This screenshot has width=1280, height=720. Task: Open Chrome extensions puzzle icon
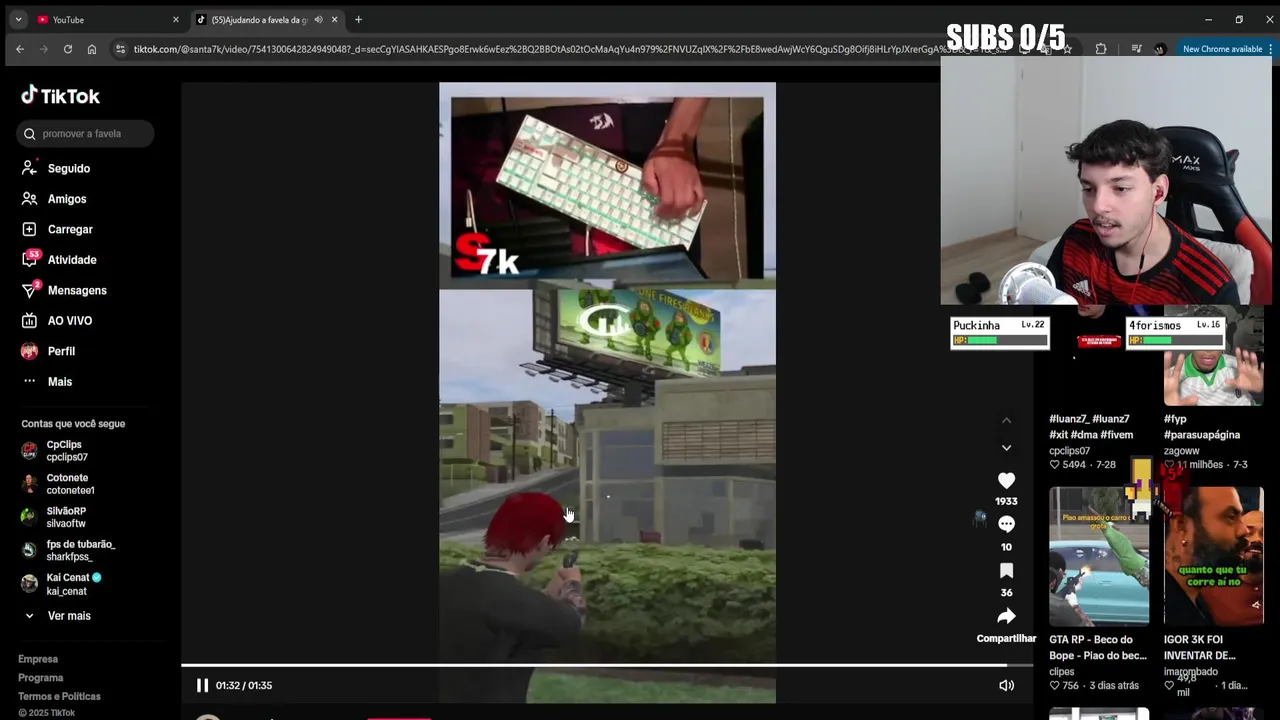click(x=1101, y=49)
